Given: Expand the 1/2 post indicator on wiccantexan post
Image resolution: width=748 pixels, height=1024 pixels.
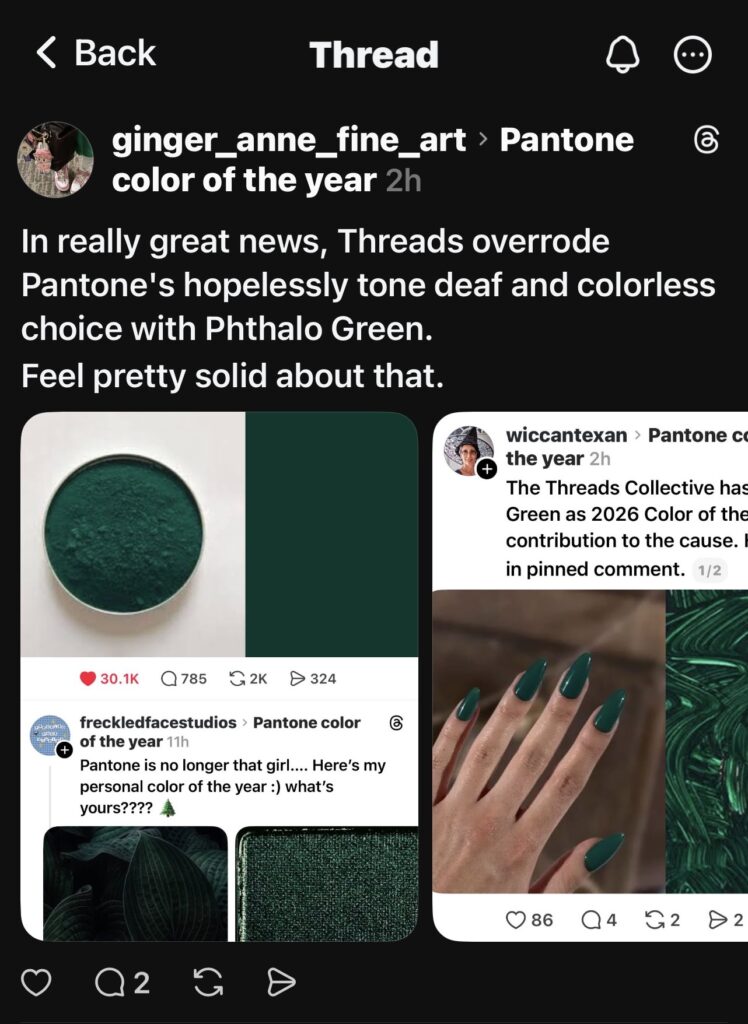Looking at the screenshot, I should pyautogui.click(x=709, y=570).
